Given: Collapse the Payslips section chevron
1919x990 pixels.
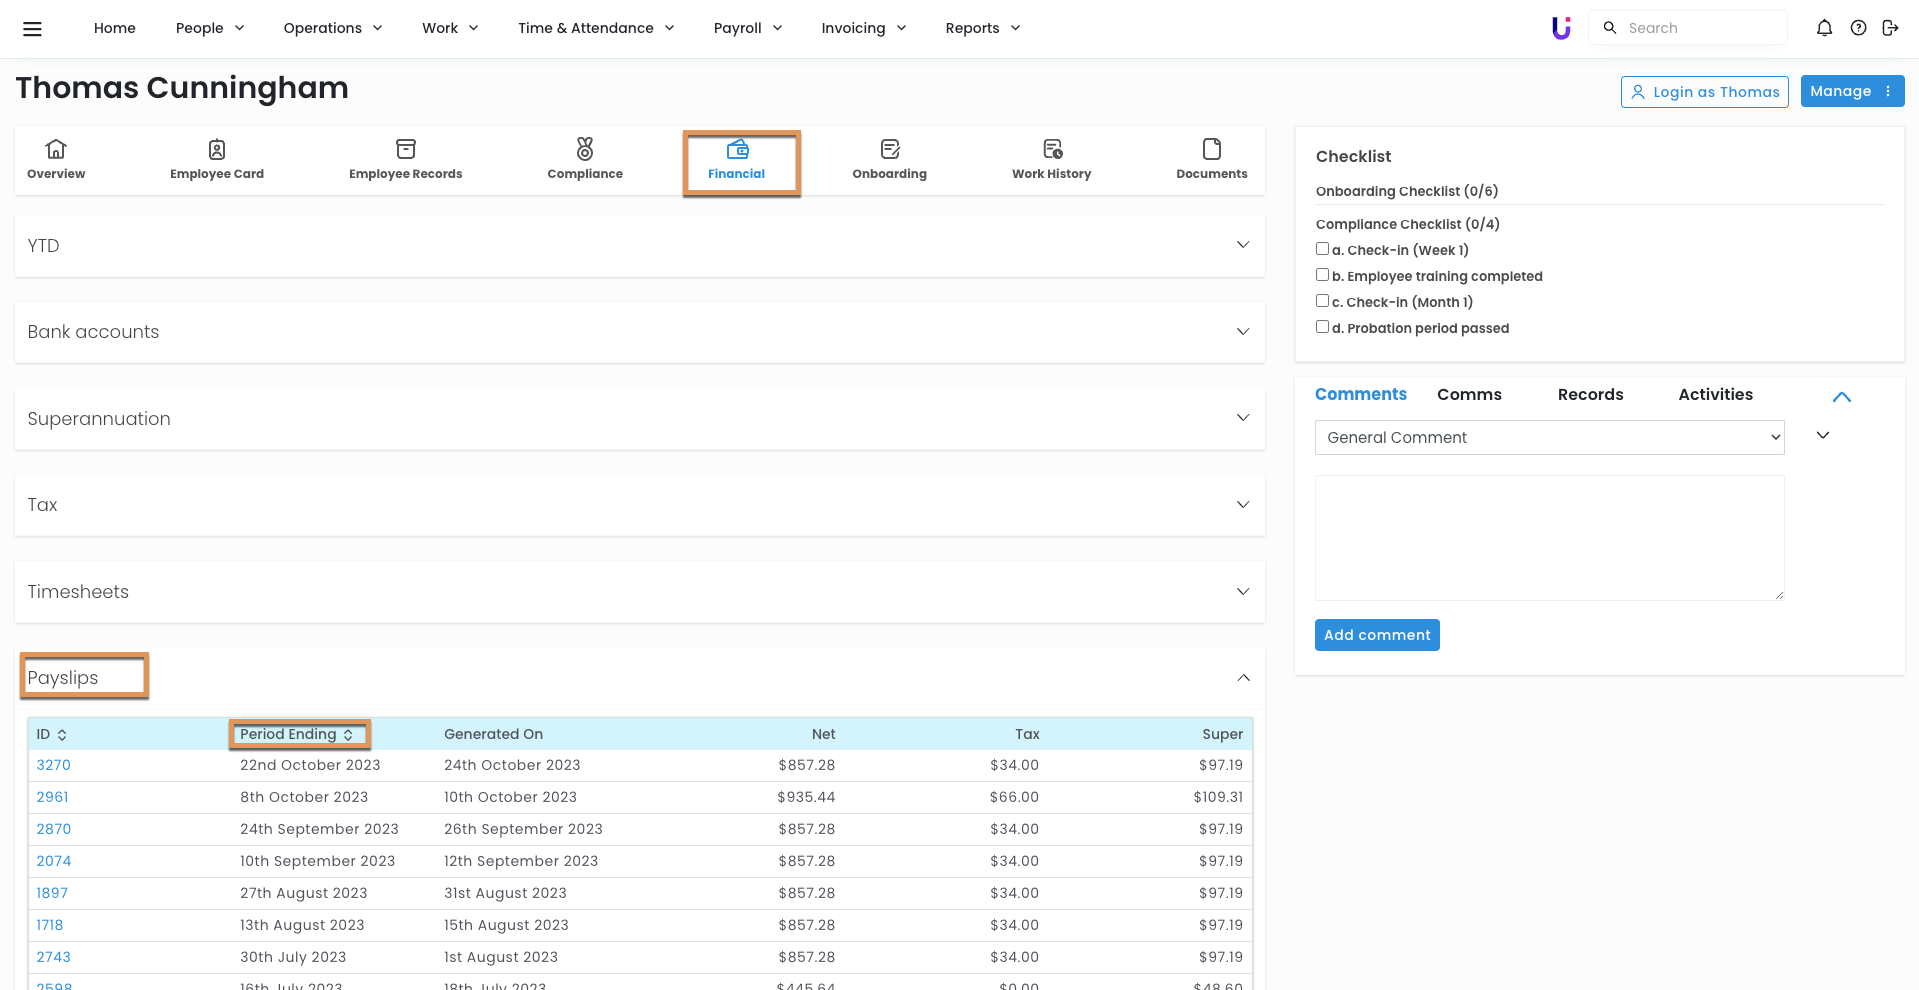Looking at the screenshot, I should [x=1243, y=678].
